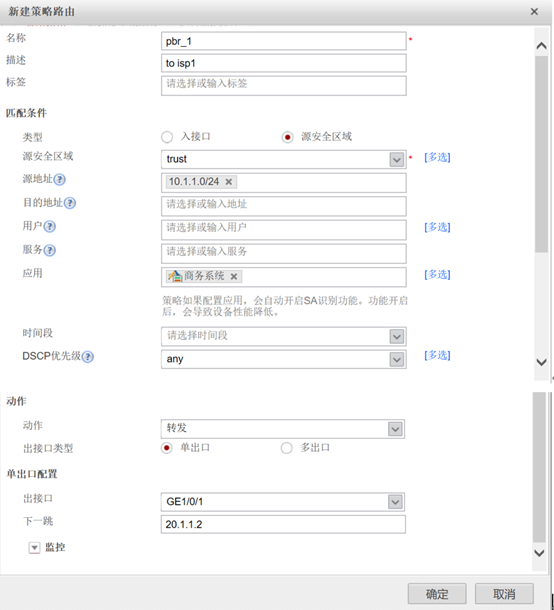Click the 目的地址 input field
The image size is (554, 610).
(284, 206)
